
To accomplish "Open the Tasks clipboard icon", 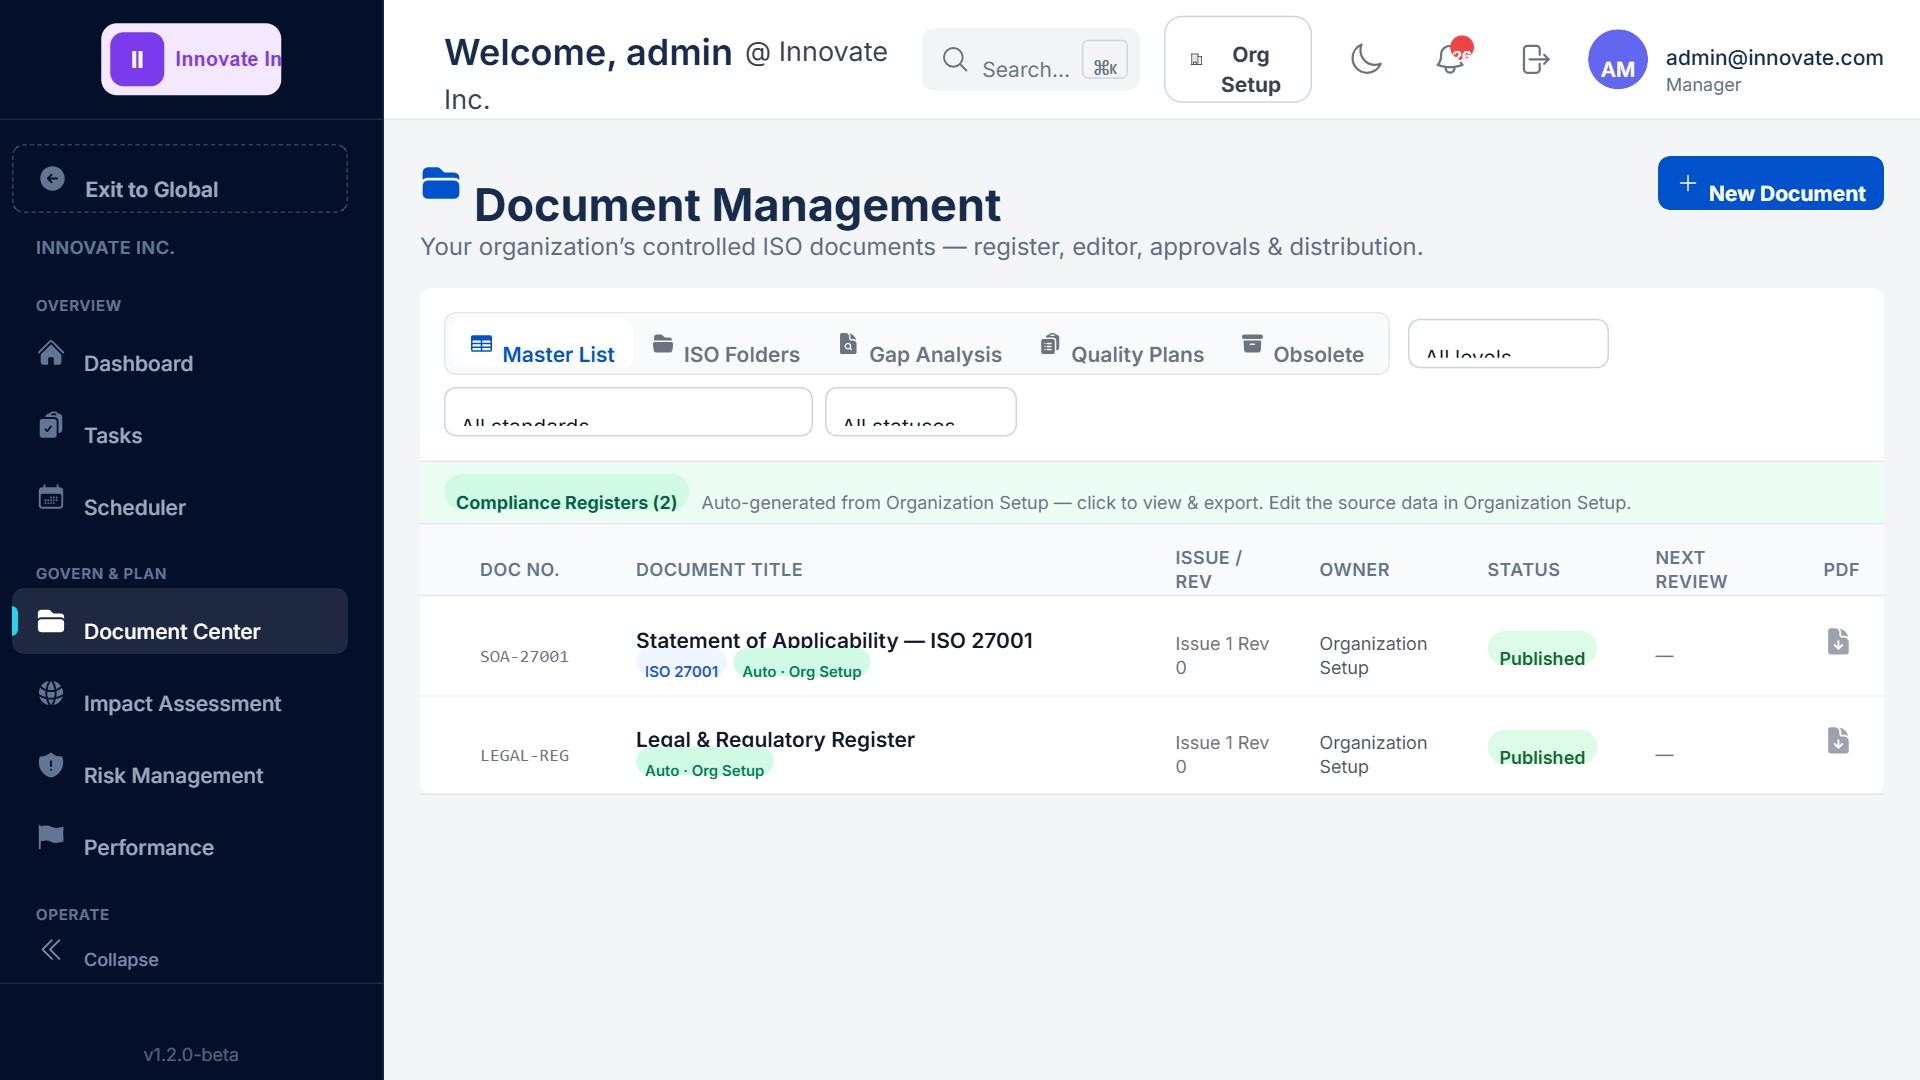I will (x=51, y=425).
